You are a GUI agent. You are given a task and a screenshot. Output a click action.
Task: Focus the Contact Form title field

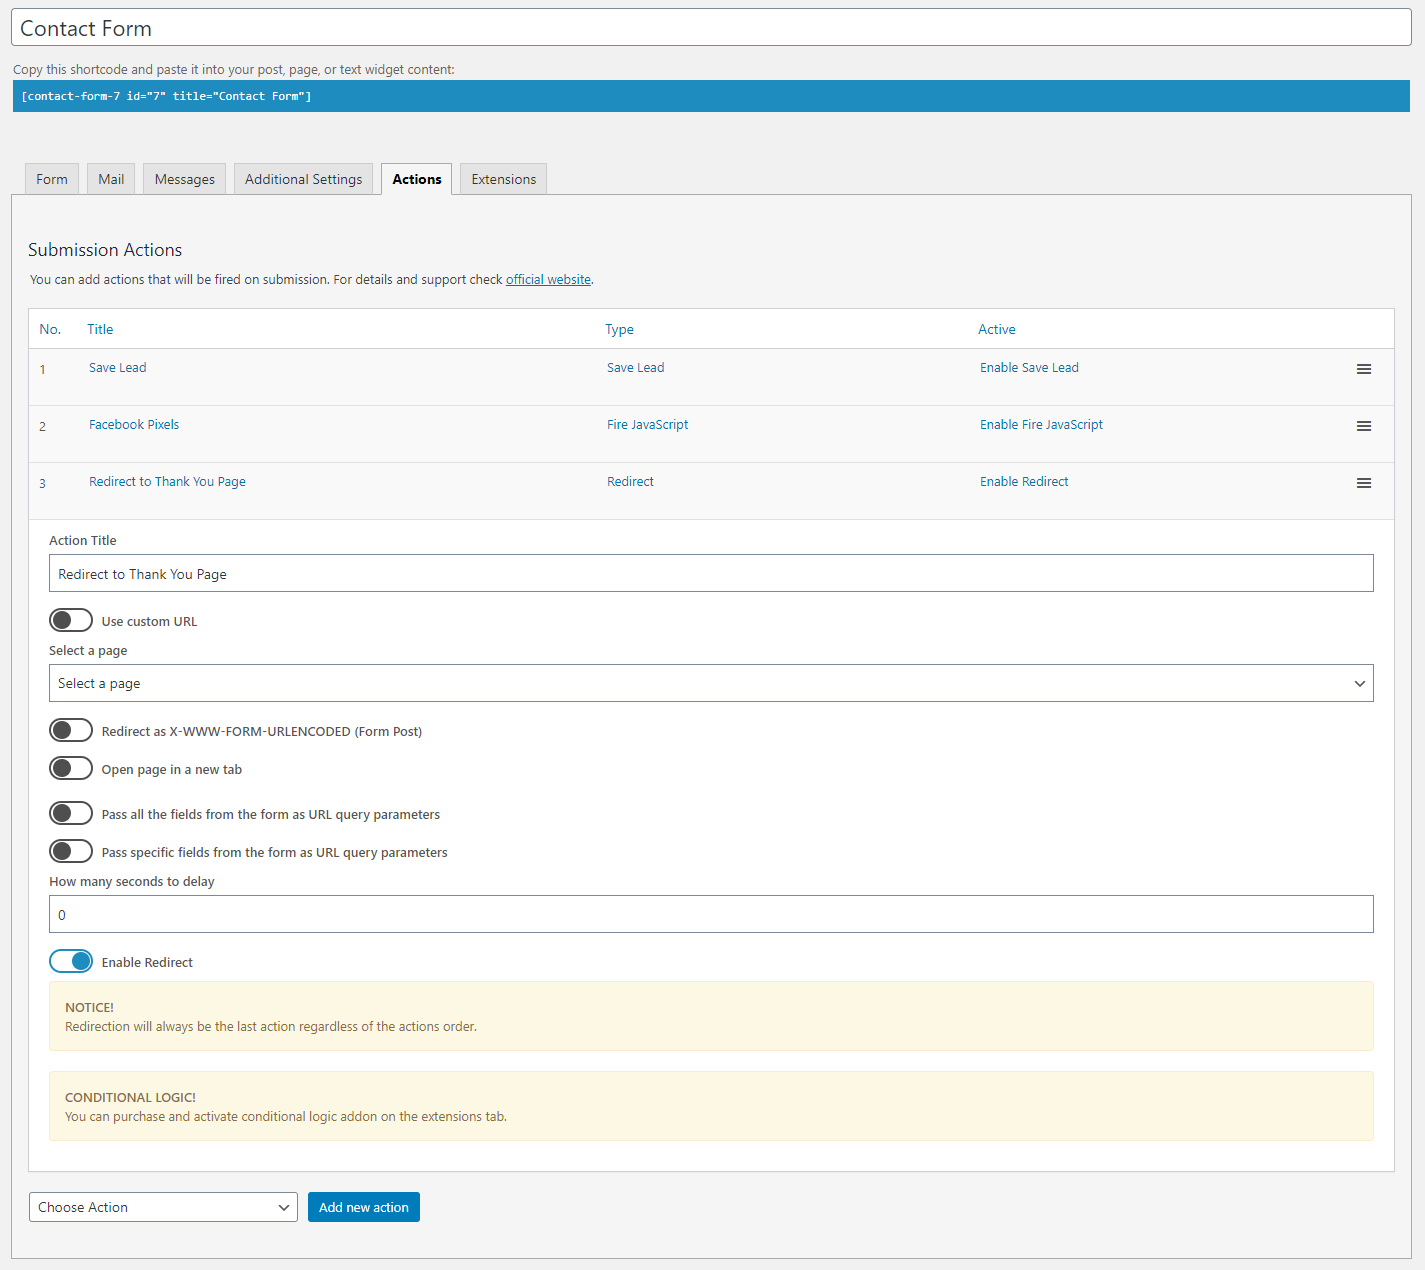(x=711, y=28)
